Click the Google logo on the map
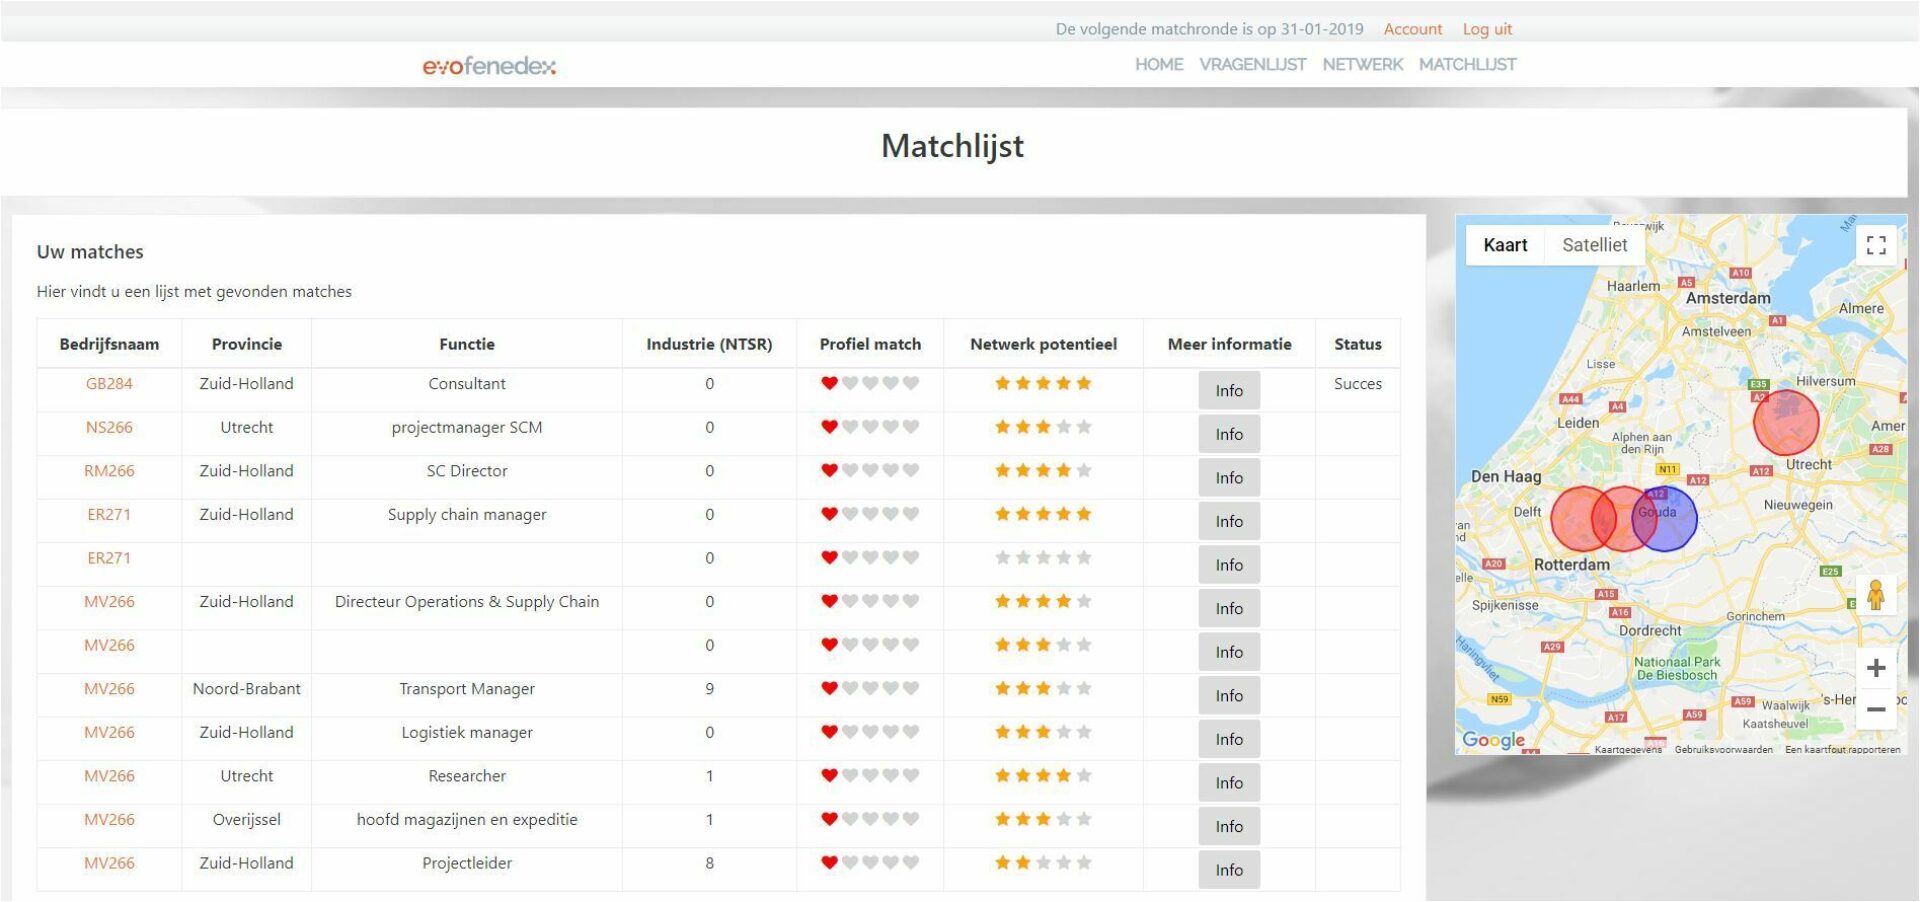The height and width of the screenshot is (902, 1920). pos(1494,739)
